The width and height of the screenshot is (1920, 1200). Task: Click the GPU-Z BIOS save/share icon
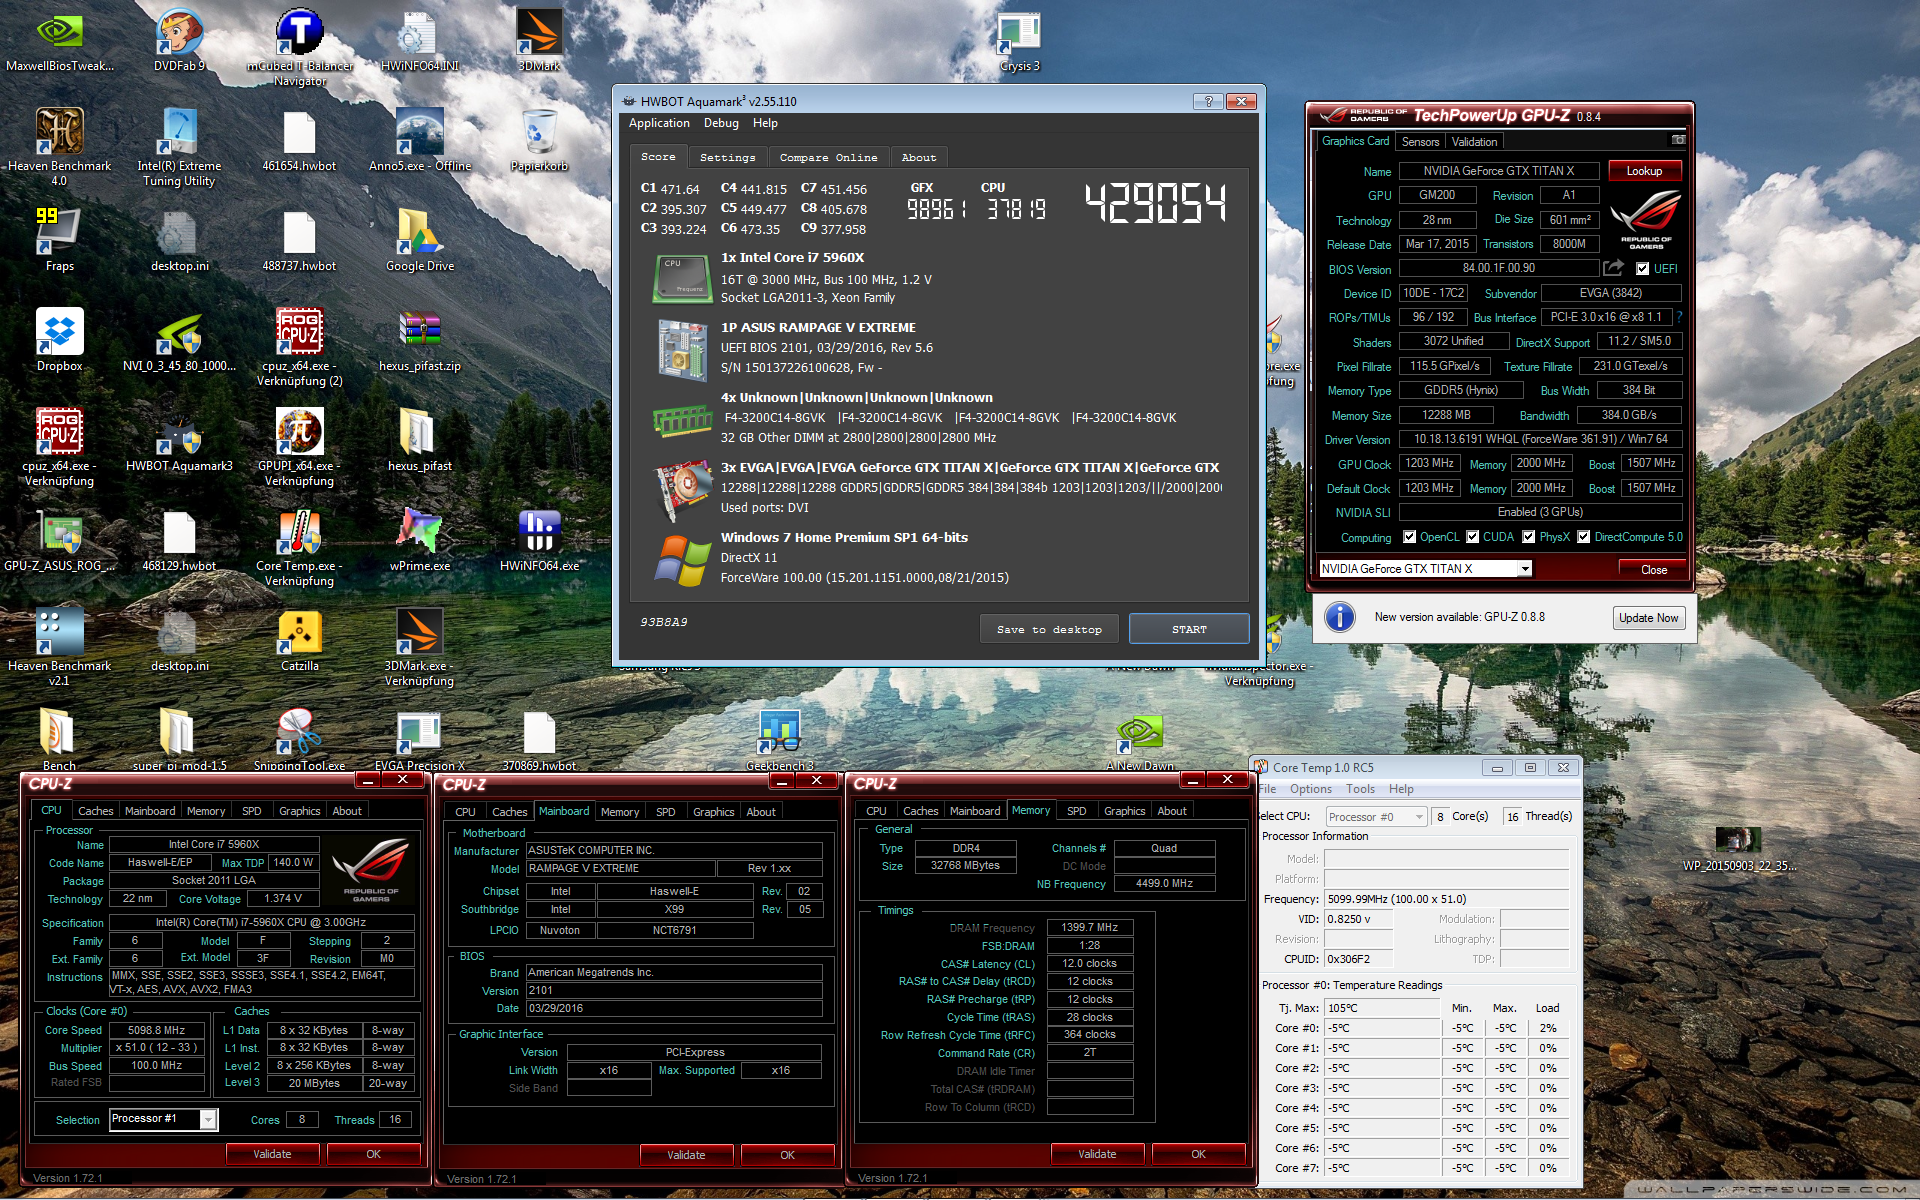[x=1613, y=268]
